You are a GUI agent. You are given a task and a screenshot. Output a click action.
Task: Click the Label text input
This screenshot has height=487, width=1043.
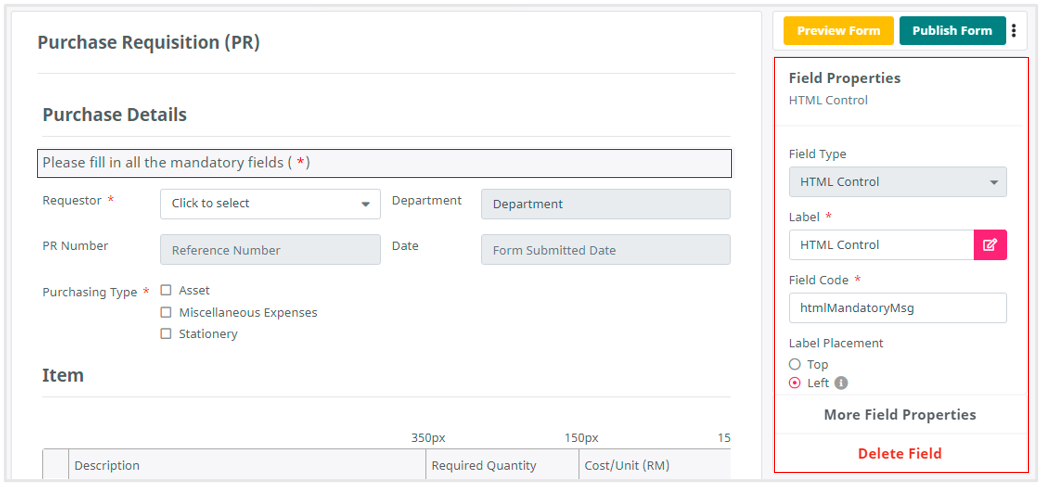880,245
